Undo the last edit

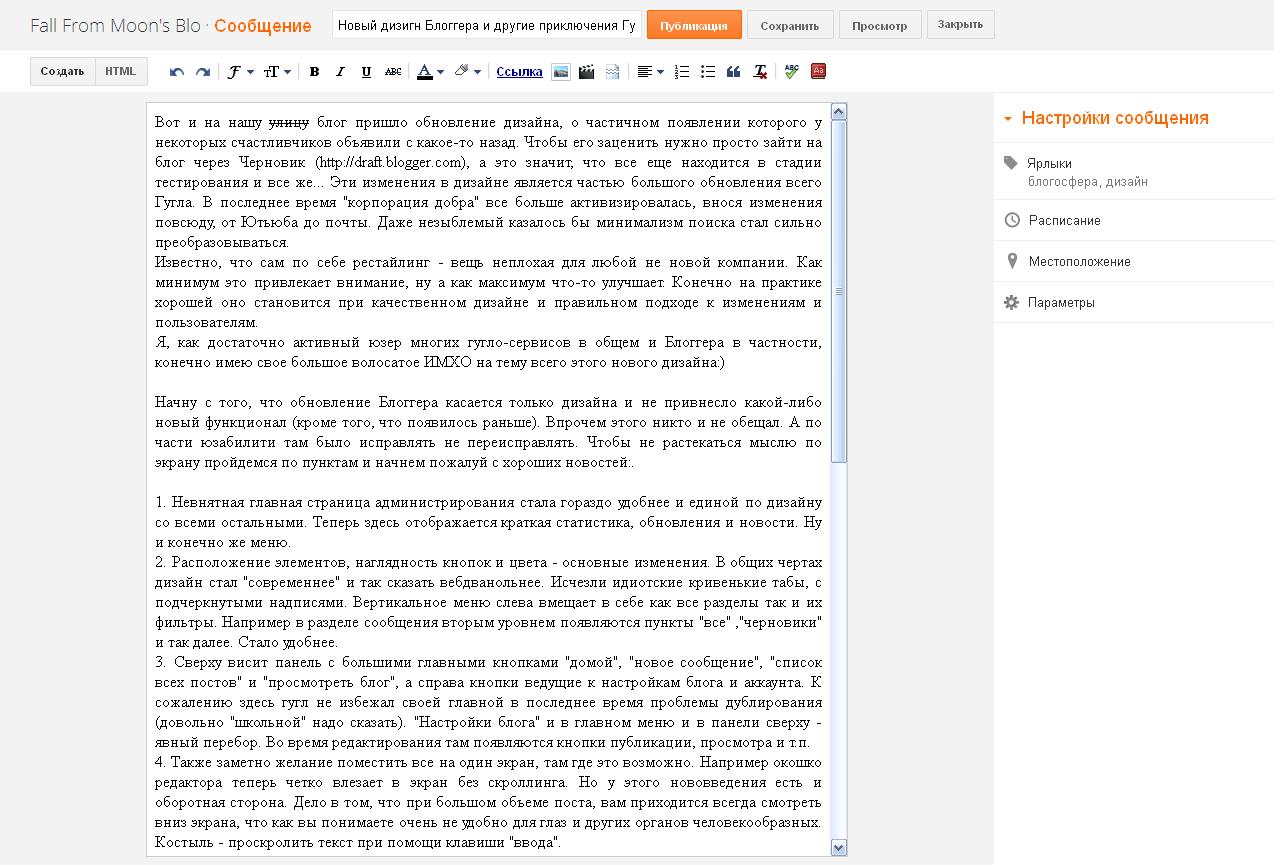coord(177,72)
